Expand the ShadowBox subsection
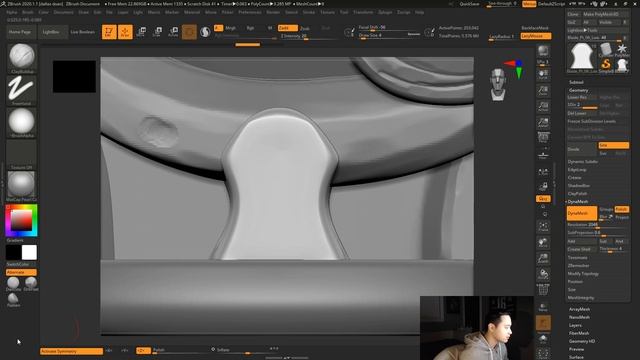Image resolution: width=640 pixels, height=360 pixels. click(578, 186)
